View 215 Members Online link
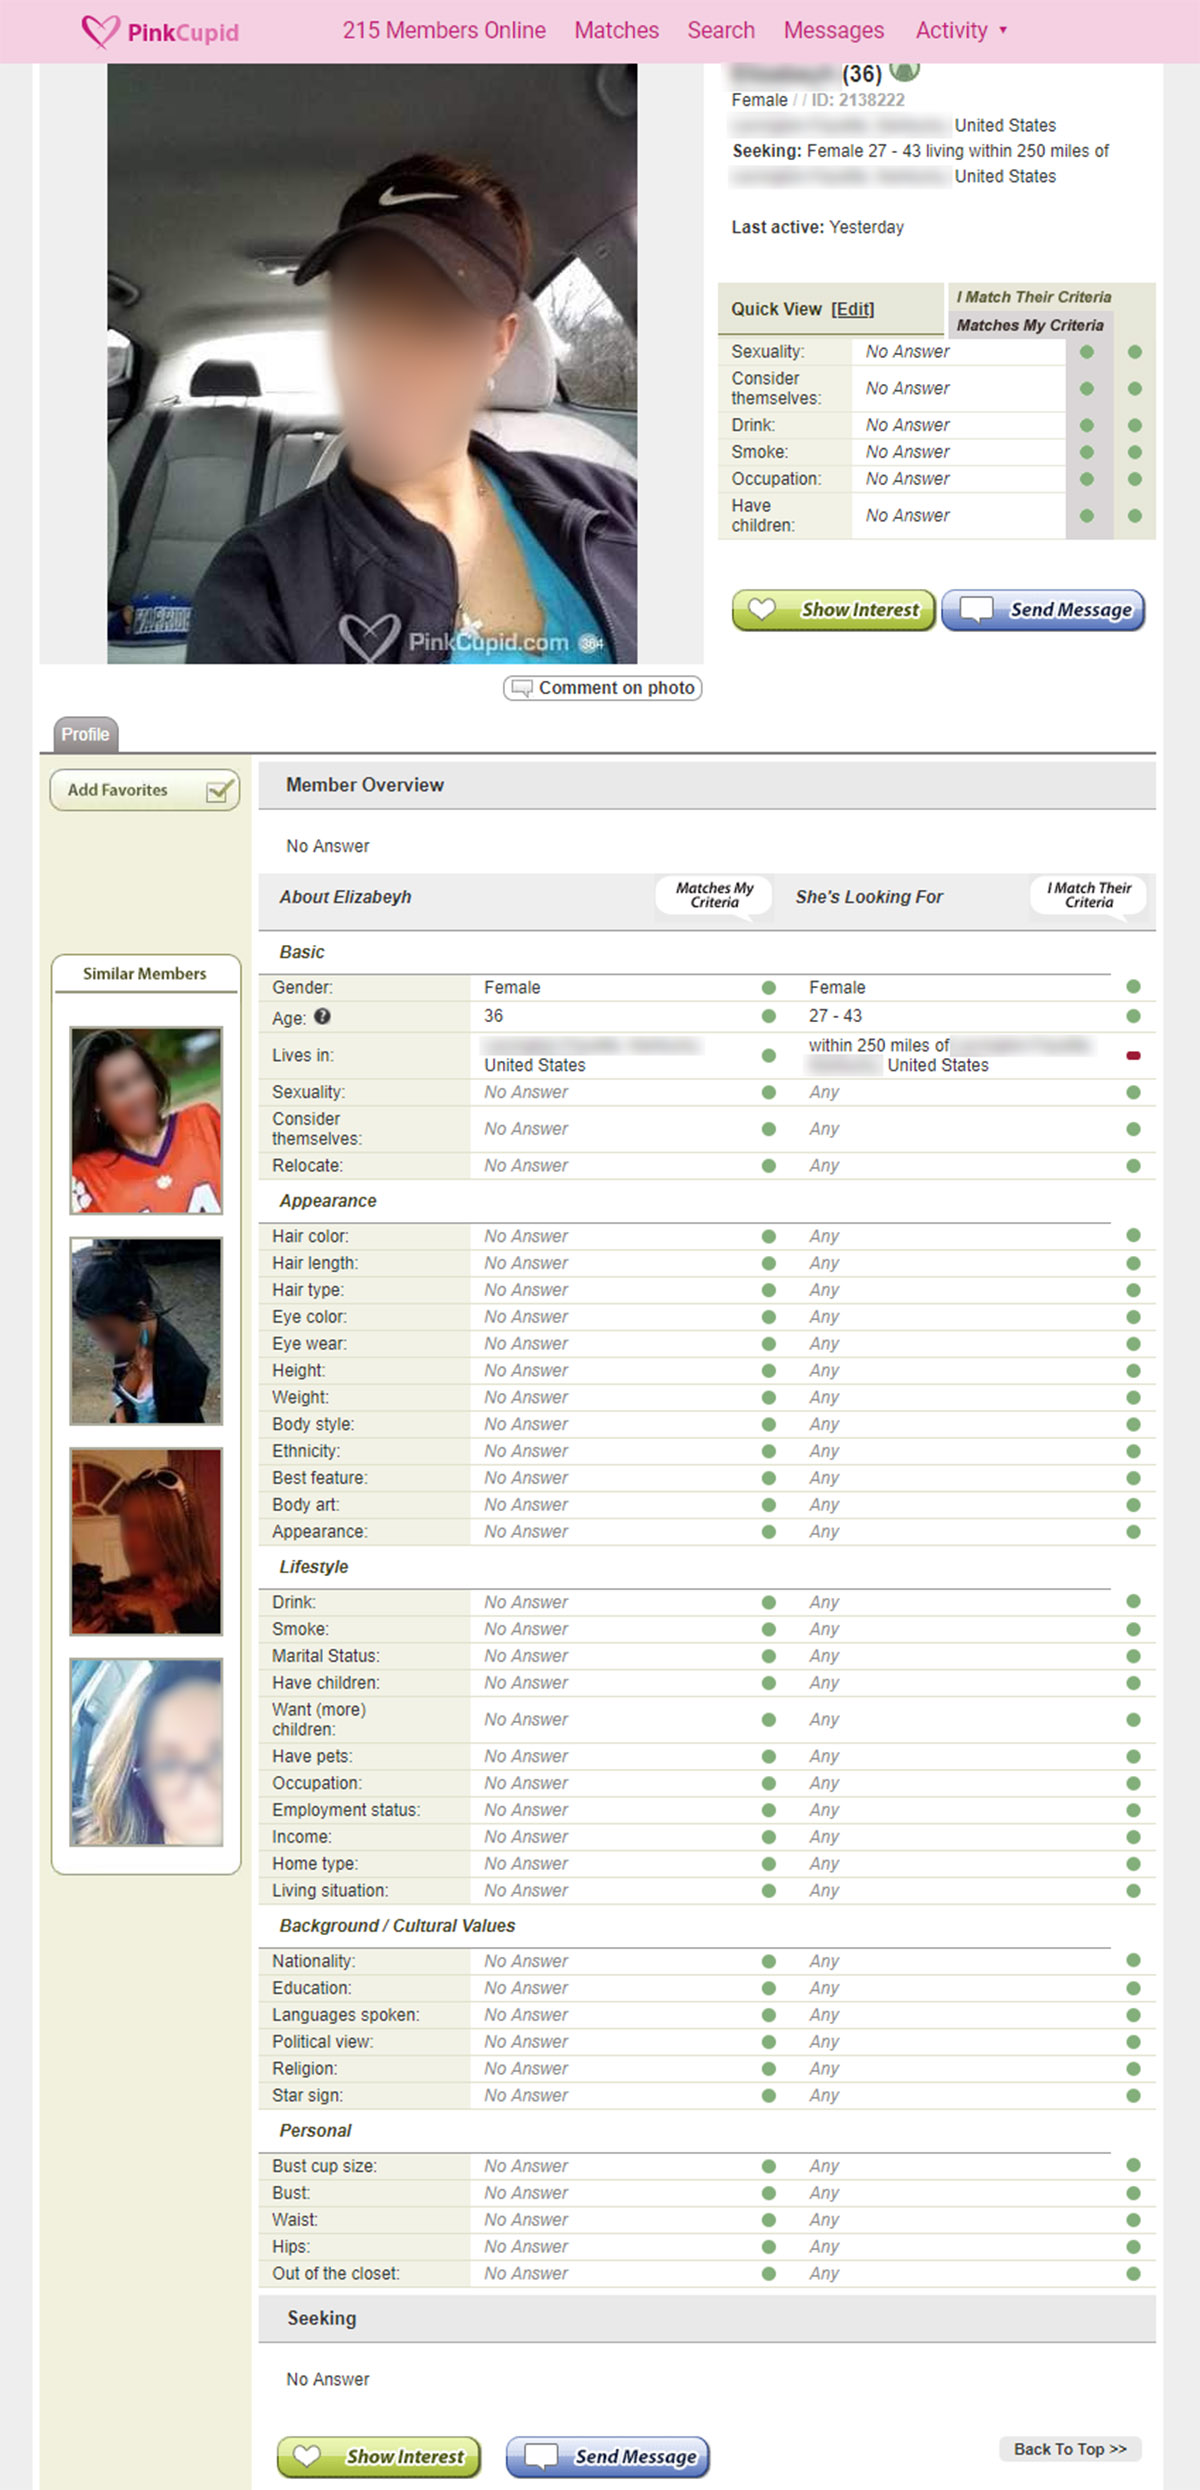 pos(444,31)
